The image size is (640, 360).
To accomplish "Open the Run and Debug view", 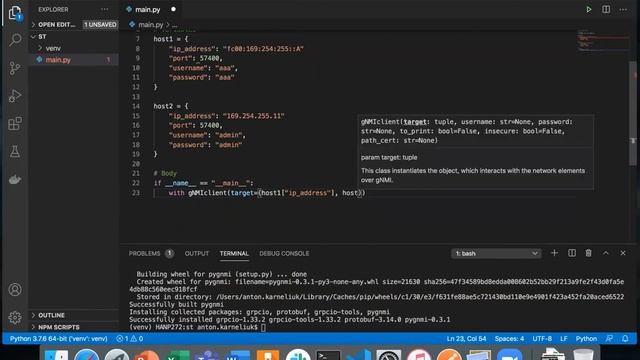I will click(15, 96).
